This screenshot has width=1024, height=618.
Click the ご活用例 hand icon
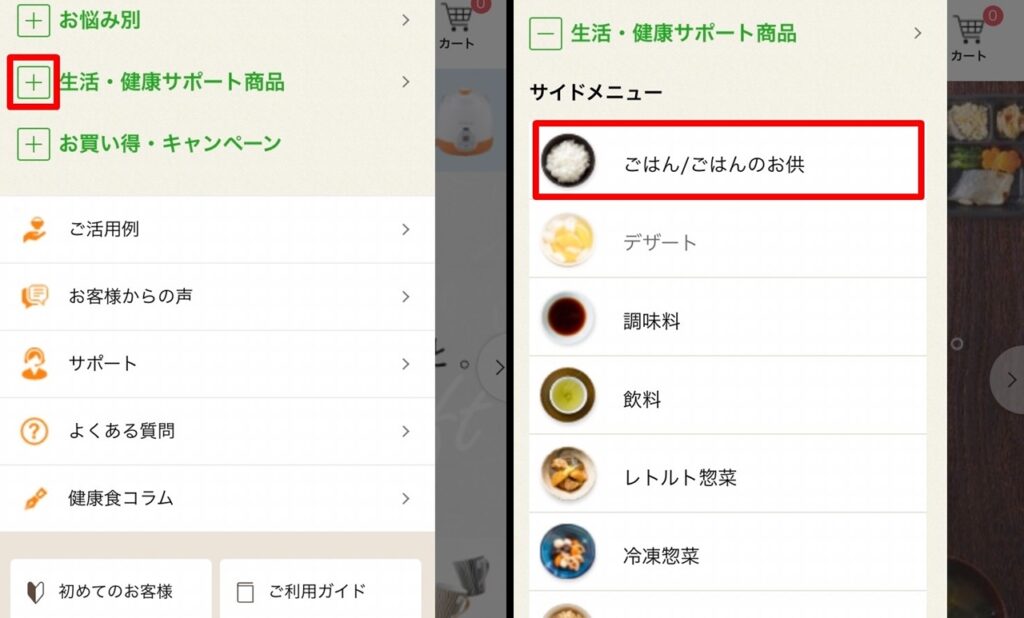[x=34, y=229]
